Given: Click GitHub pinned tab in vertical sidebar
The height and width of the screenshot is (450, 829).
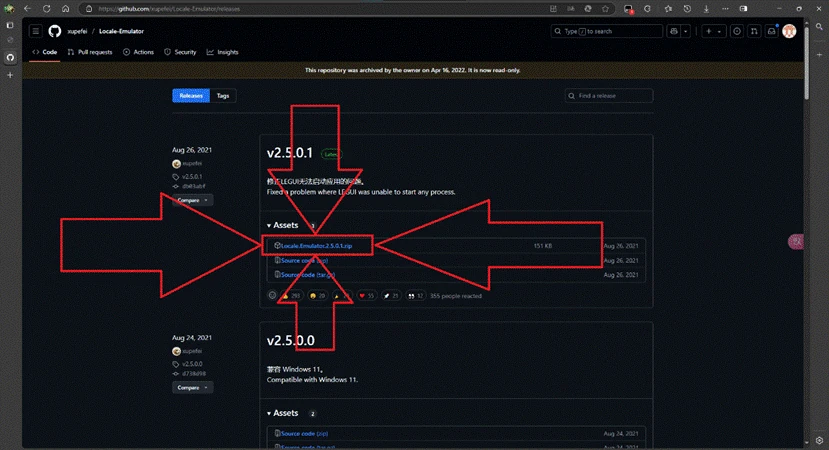Looking at the screenshot, I should tap(10, 57).
